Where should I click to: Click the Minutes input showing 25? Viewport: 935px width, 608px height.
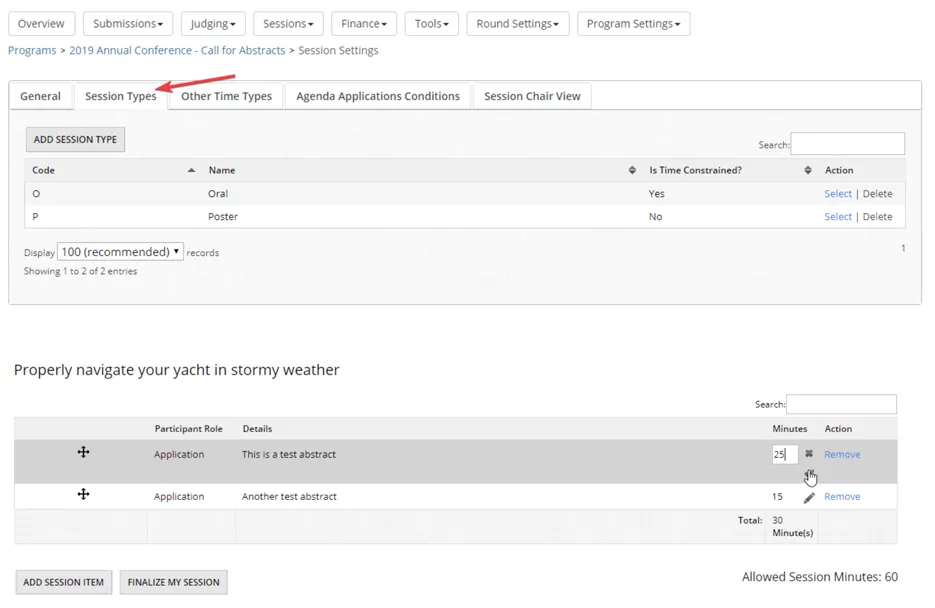(784, 454)
